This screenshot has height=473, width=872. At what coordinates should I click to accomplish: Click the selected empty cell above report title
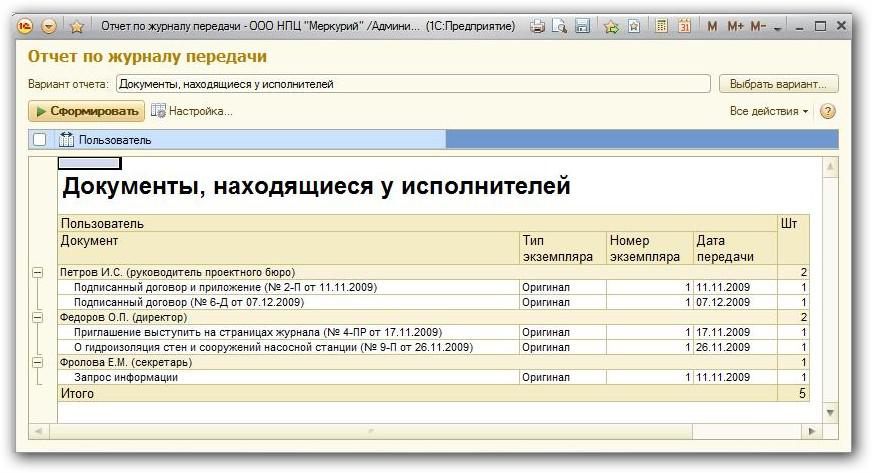[x=90, y=163]
